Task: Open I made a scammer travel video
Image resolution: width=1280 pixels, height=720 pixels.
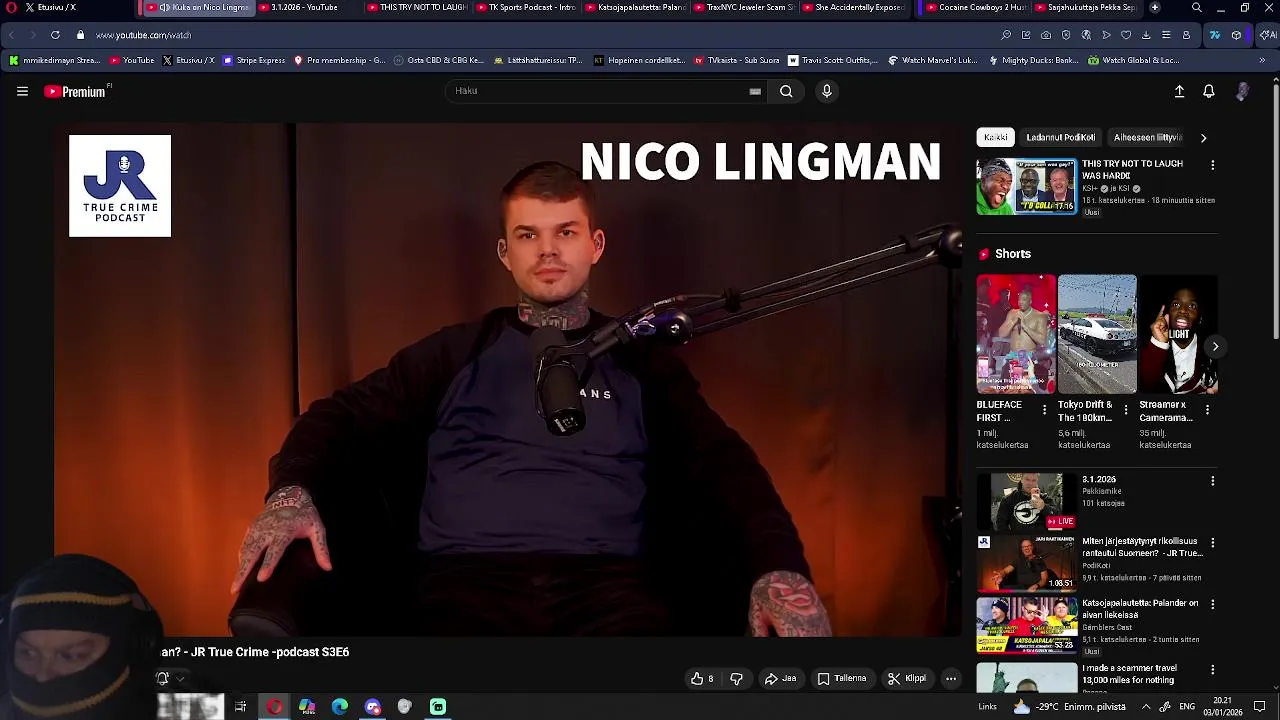Action: point(1027,677)
